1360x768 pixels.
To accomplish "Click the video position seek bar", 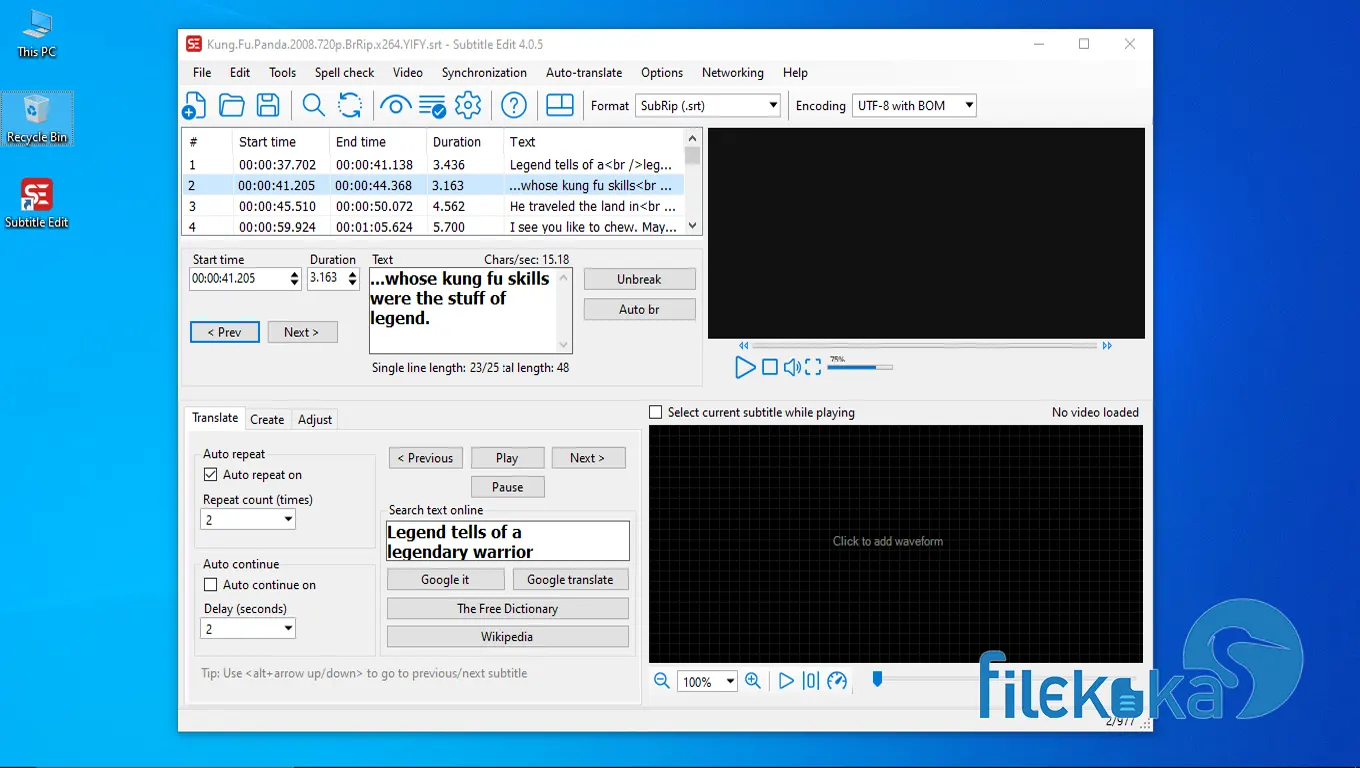I will [x=925, y=346].
